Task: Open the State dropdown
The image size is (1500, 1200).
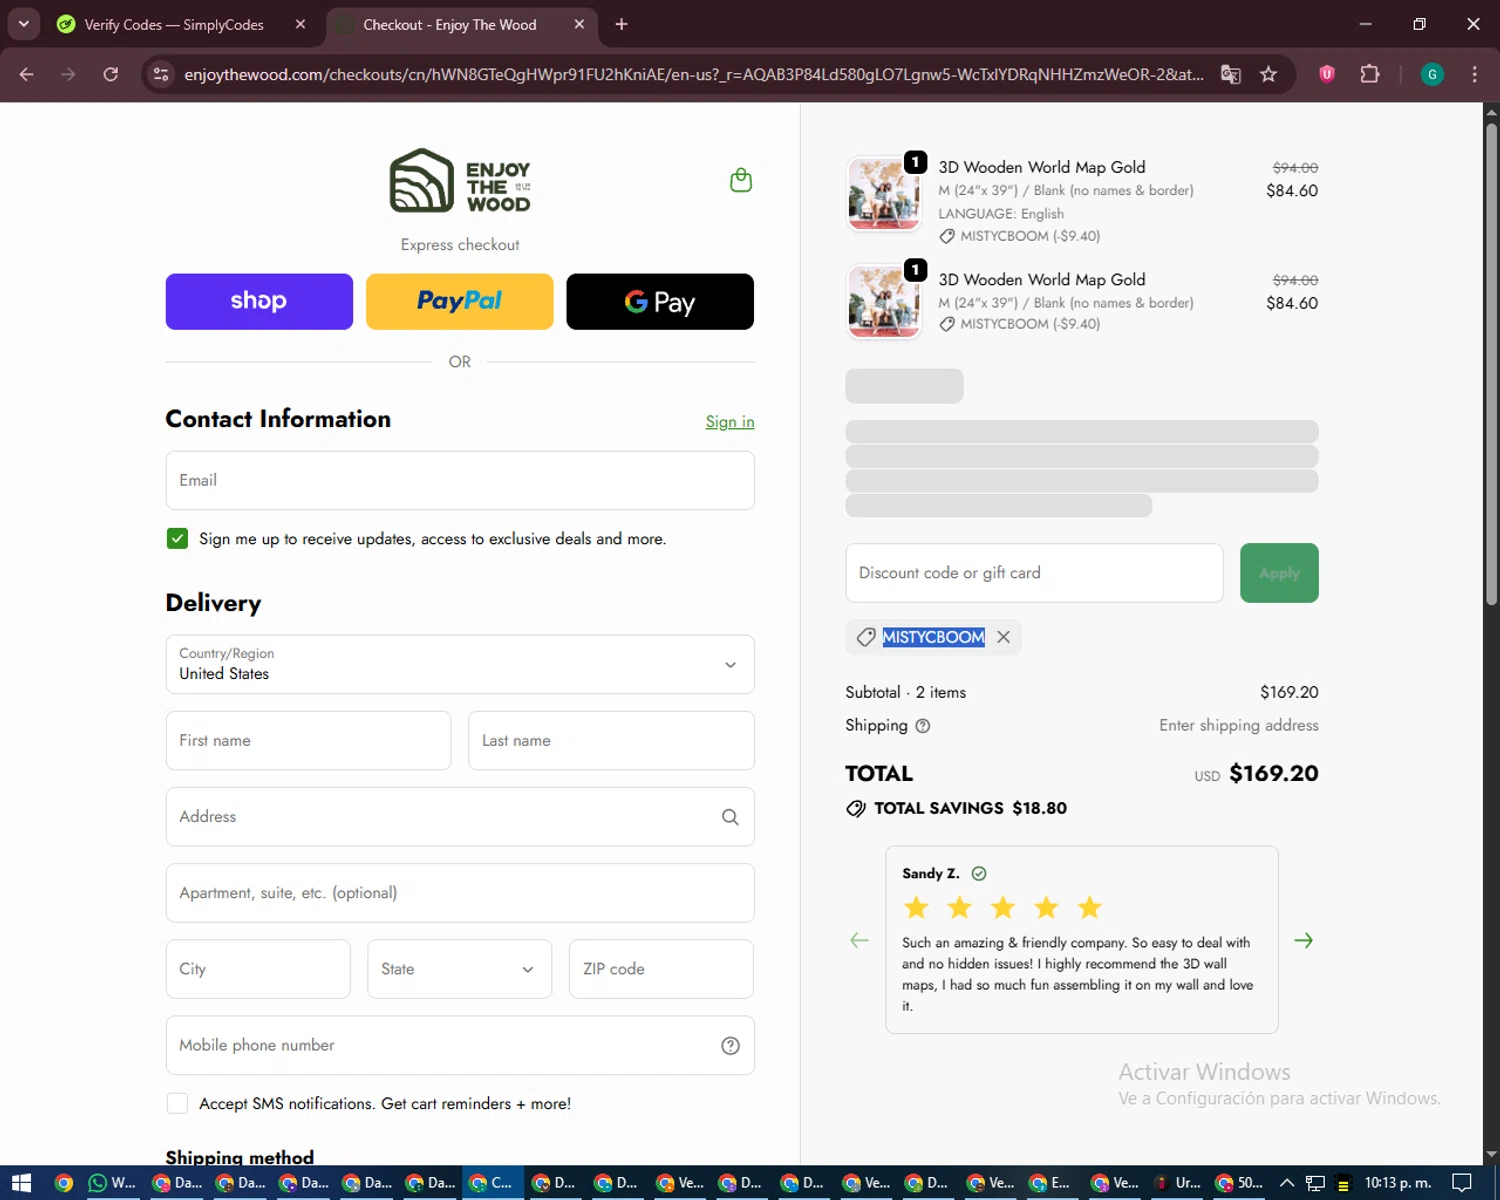Action: pos(460,969)
